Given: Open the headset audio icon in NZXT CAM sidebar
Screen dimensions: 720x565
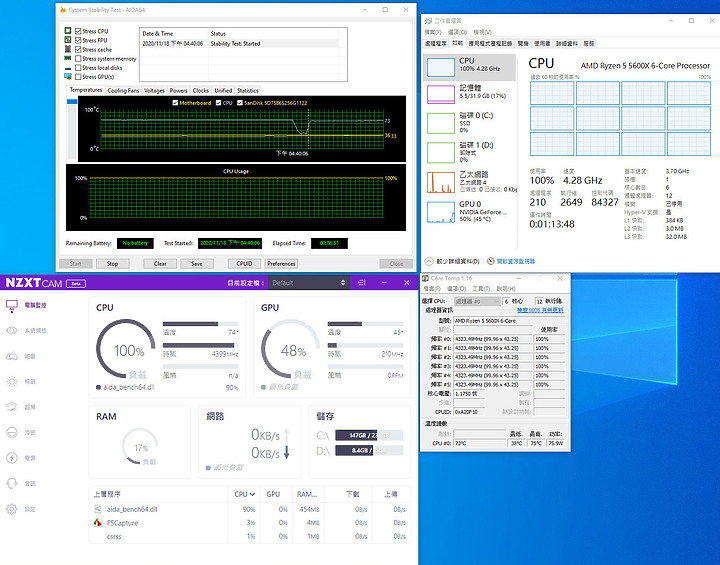Looking at the screenshot, I should pyautogui.click(x=11, y=483).
